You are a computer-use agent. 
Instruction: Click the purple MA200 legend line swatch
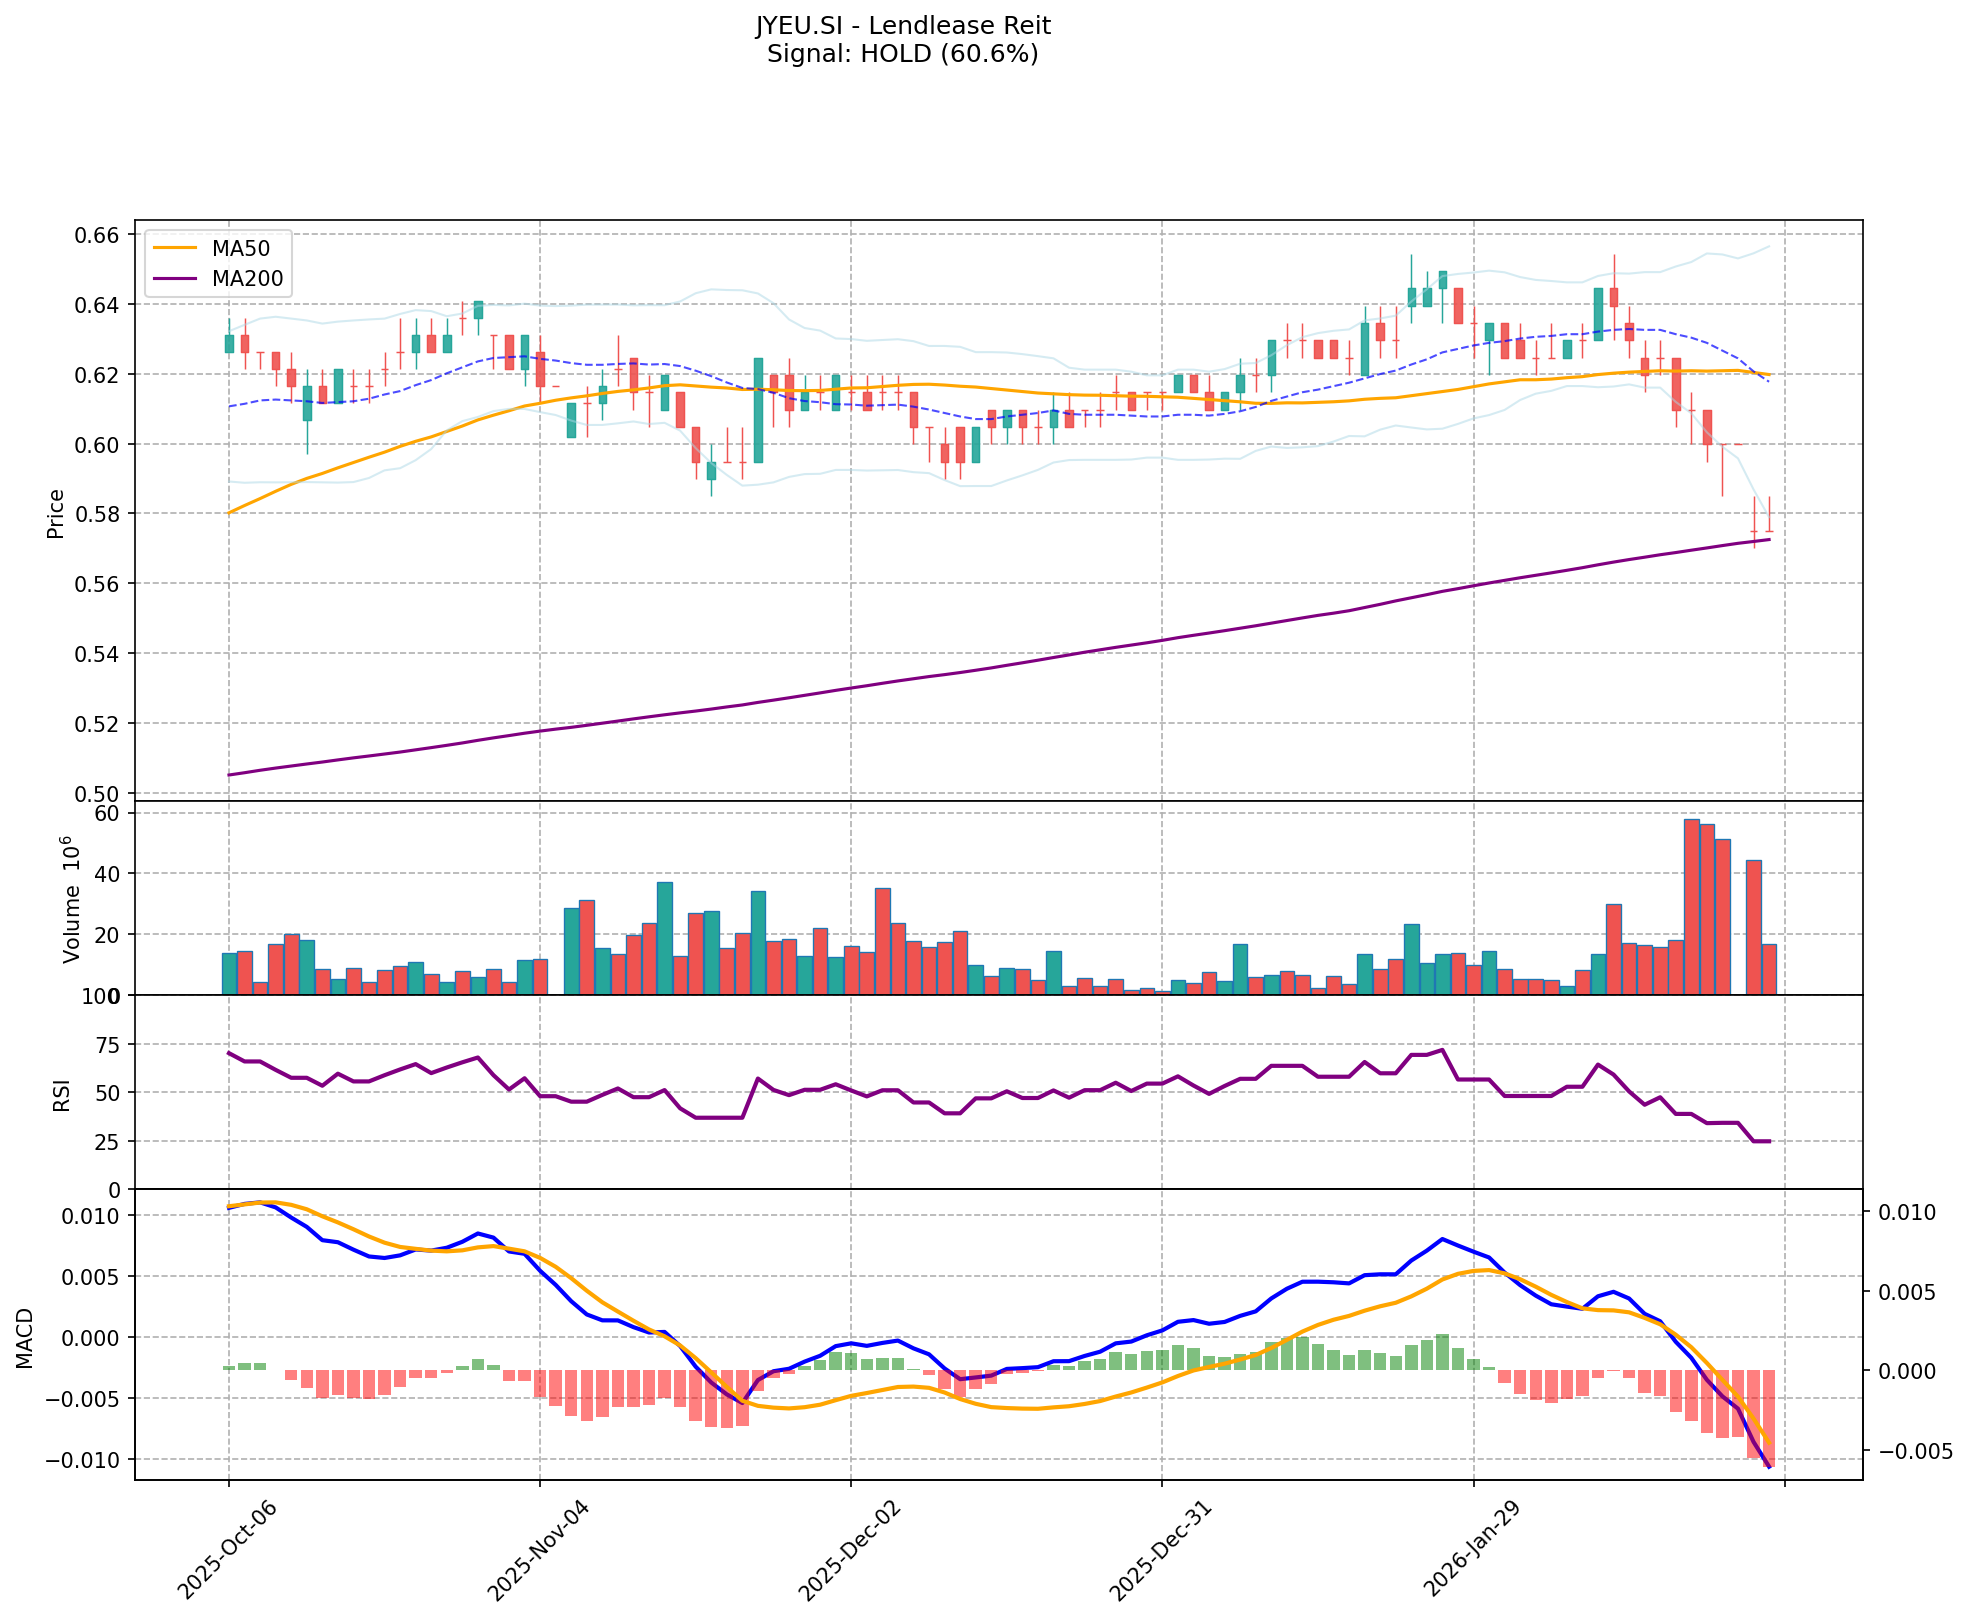(176, 279)
